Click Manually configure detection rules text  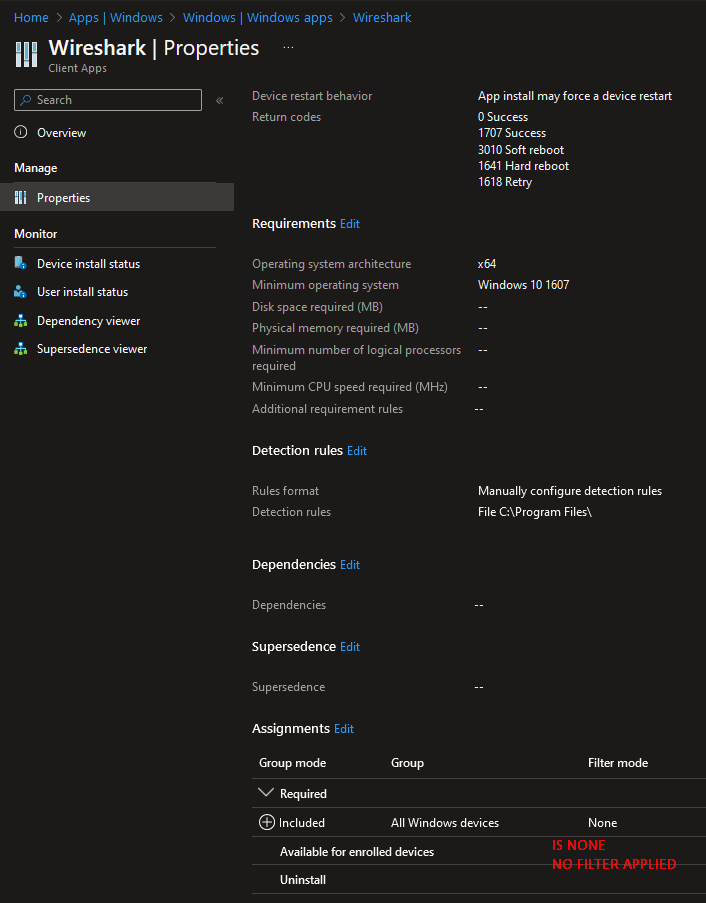[x=570, y=491]
